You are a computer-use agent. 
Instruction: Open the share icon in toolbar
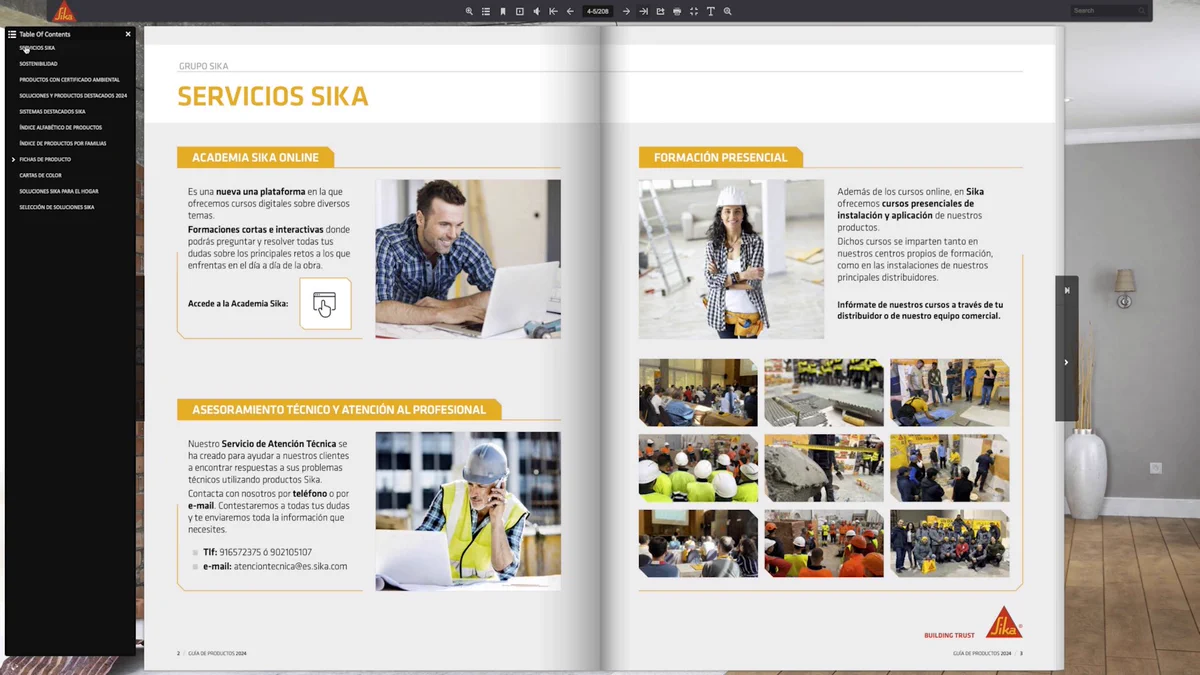660,11
